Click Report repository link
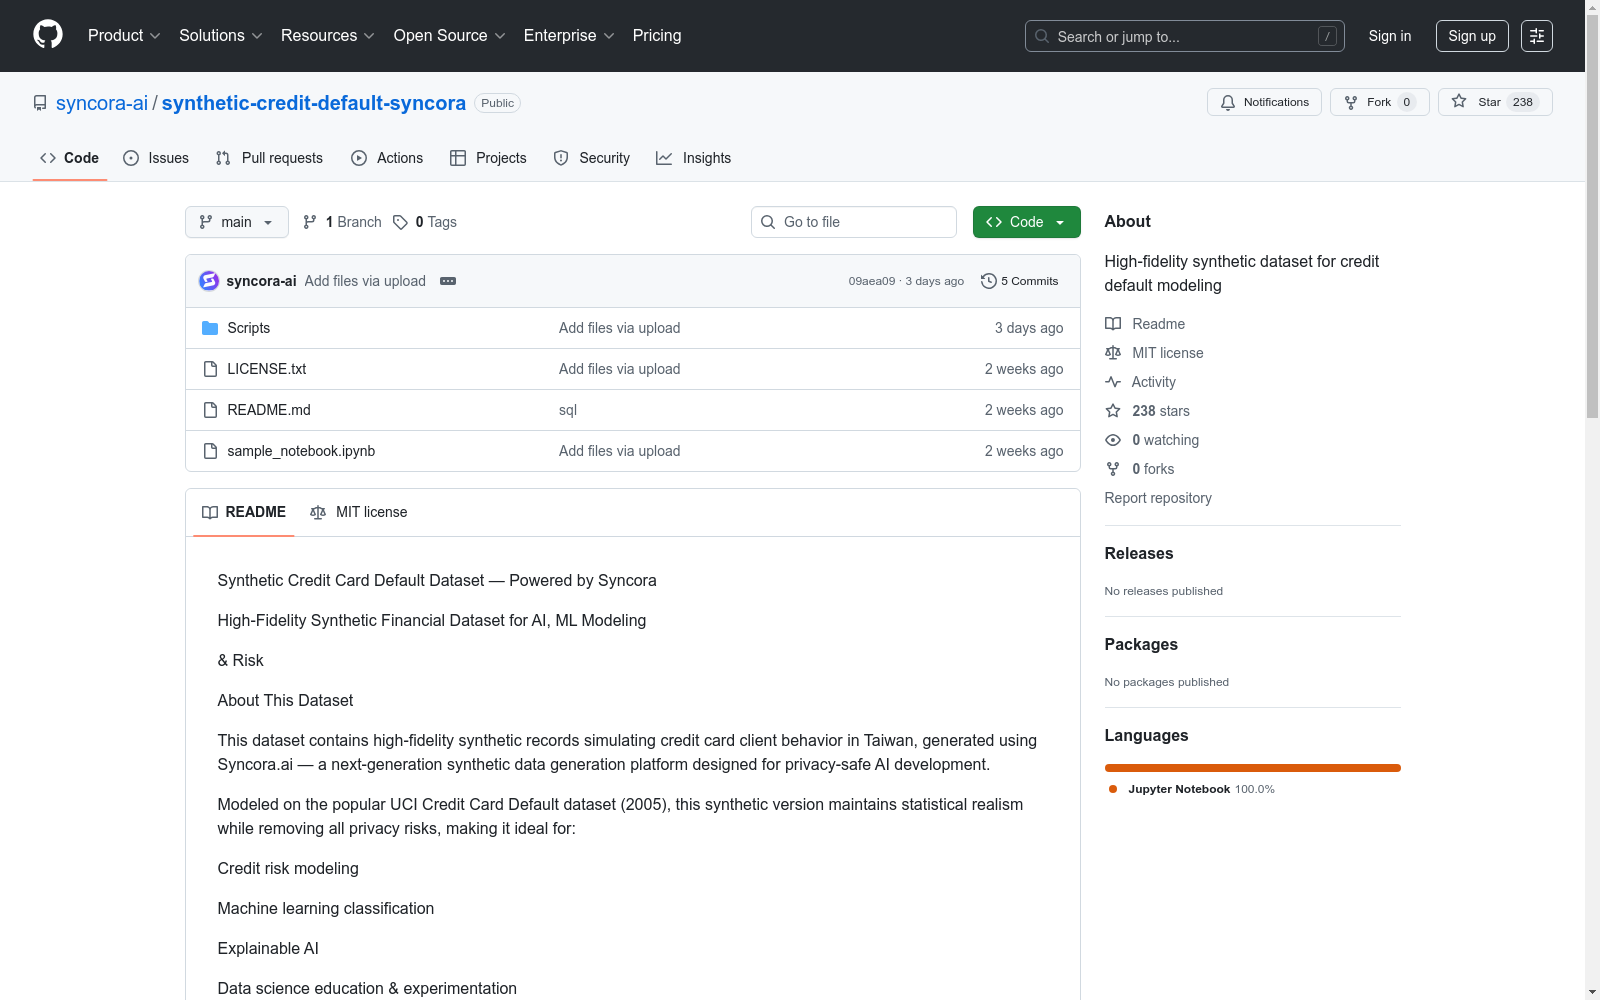The height and width of the screenshot is (1000, 1600). coord(1158,498)
